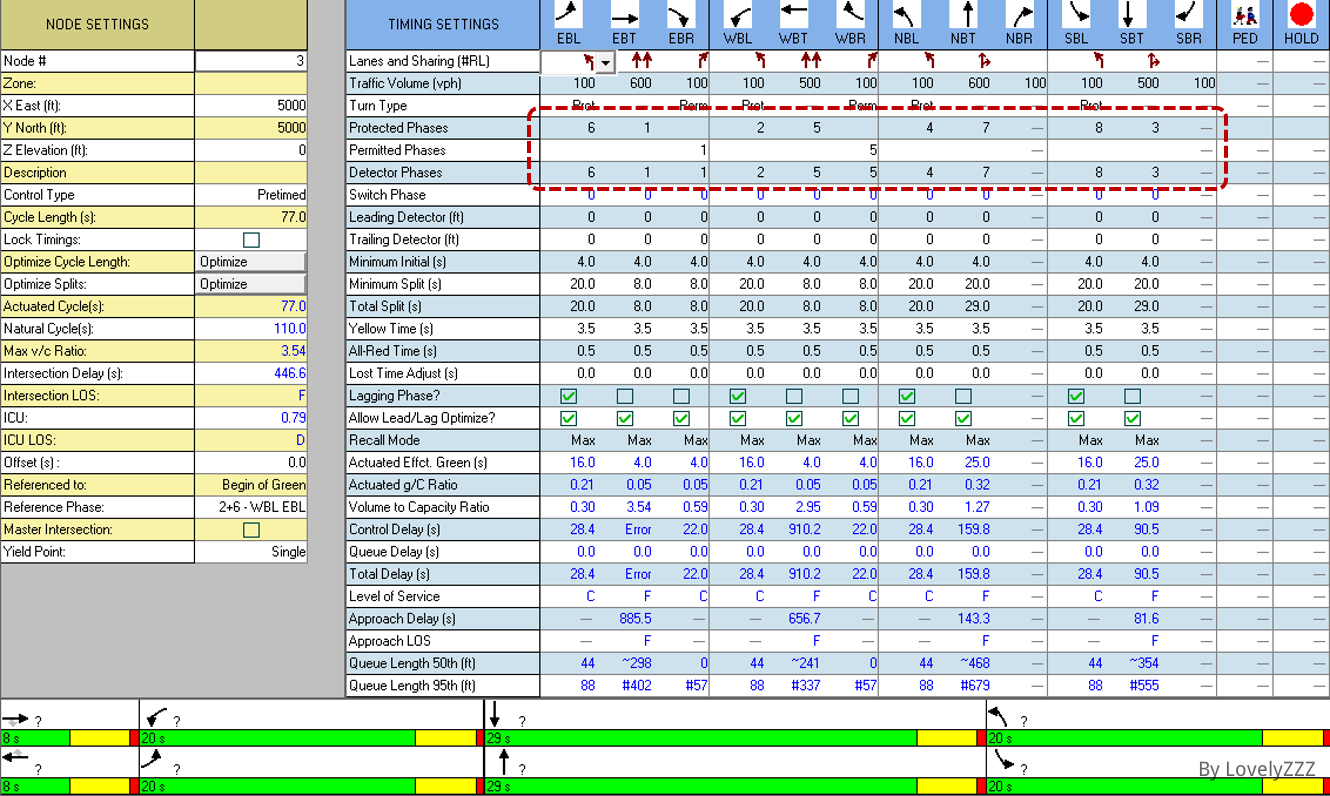The width and height of the screenshot is (1330, 796).
Task: Click the WBL lane arrow icon
Action: pos(760,61)
